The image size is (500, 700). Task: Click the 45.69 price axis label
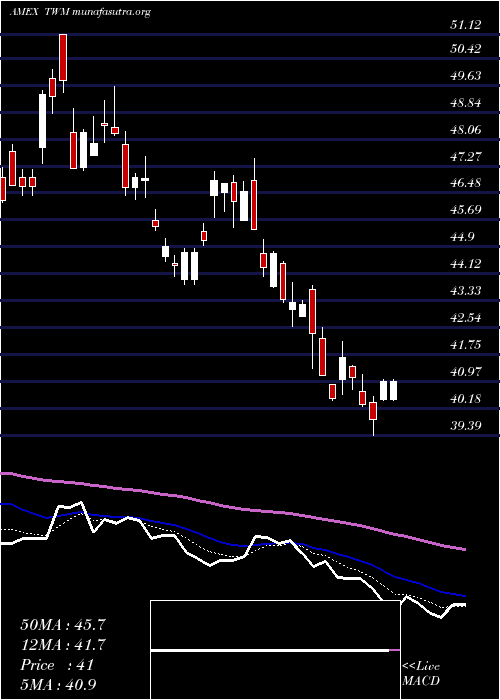466,210
